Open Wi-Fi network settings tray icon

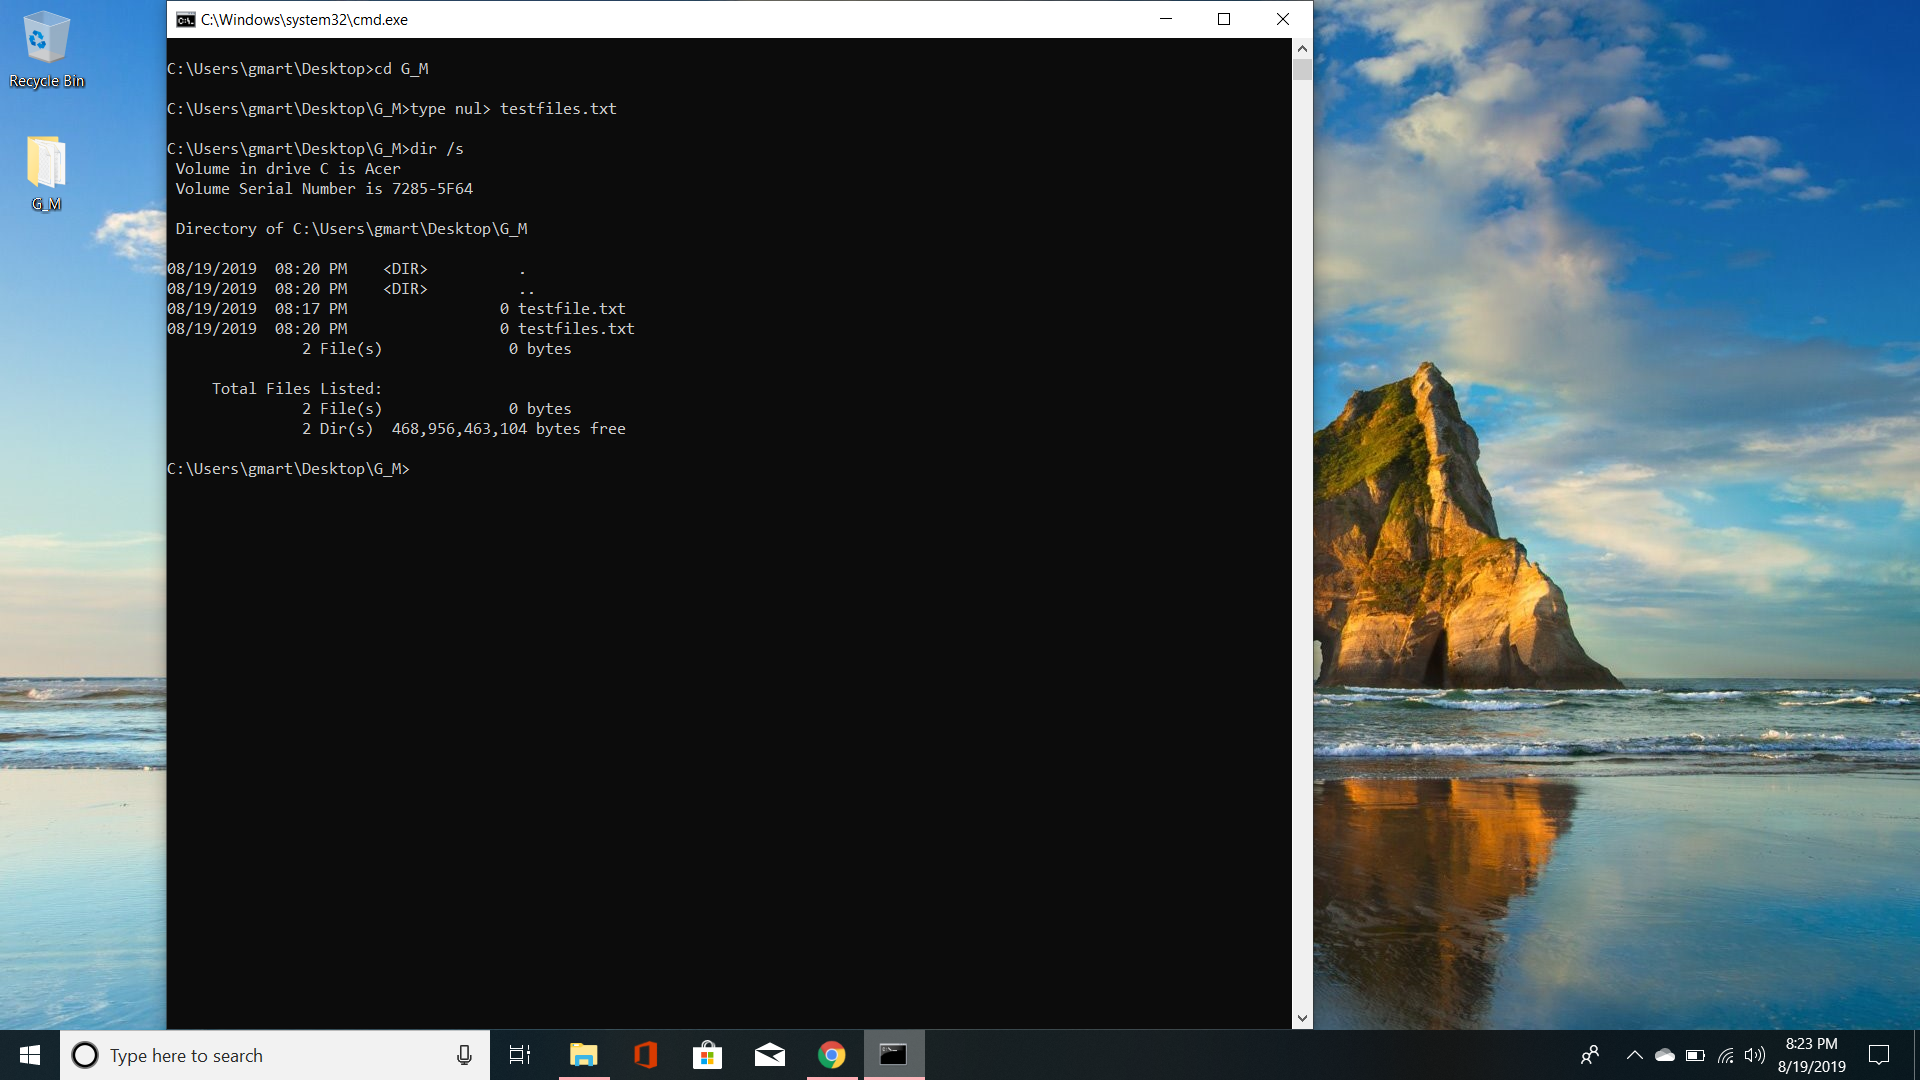coord(1726,1055)
